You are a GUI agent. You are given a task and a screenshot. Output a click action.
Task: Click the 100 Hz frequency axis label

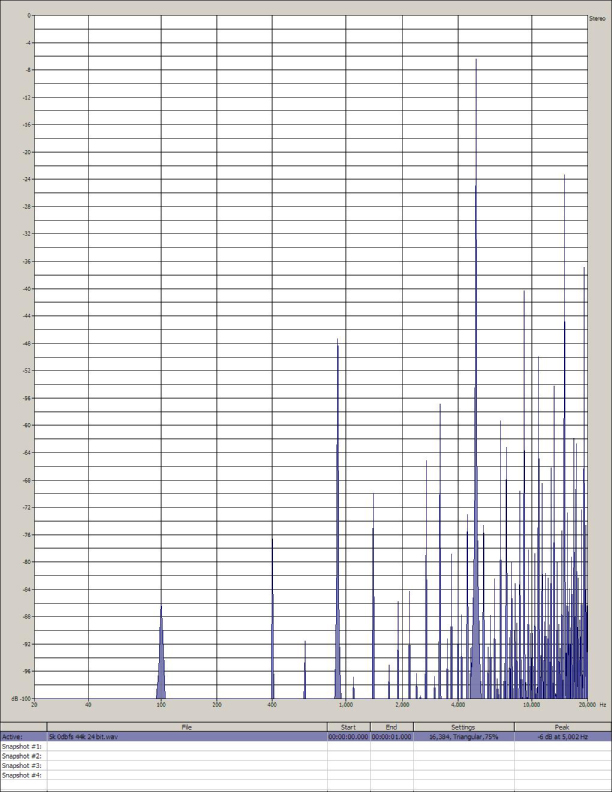coord(161,705)
